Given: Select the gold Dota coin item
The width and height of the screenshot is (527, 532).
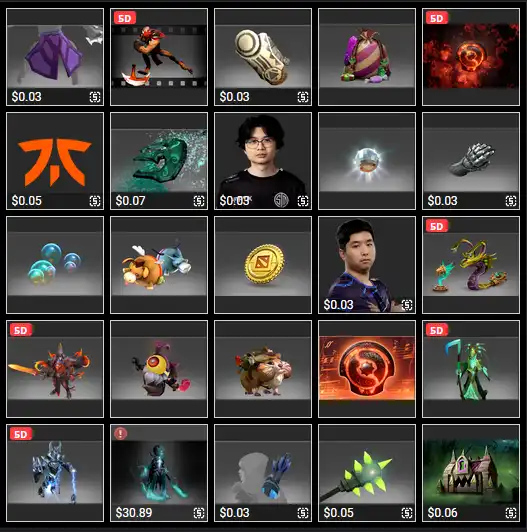Looking at the screenshot, I should click(263, 265).
